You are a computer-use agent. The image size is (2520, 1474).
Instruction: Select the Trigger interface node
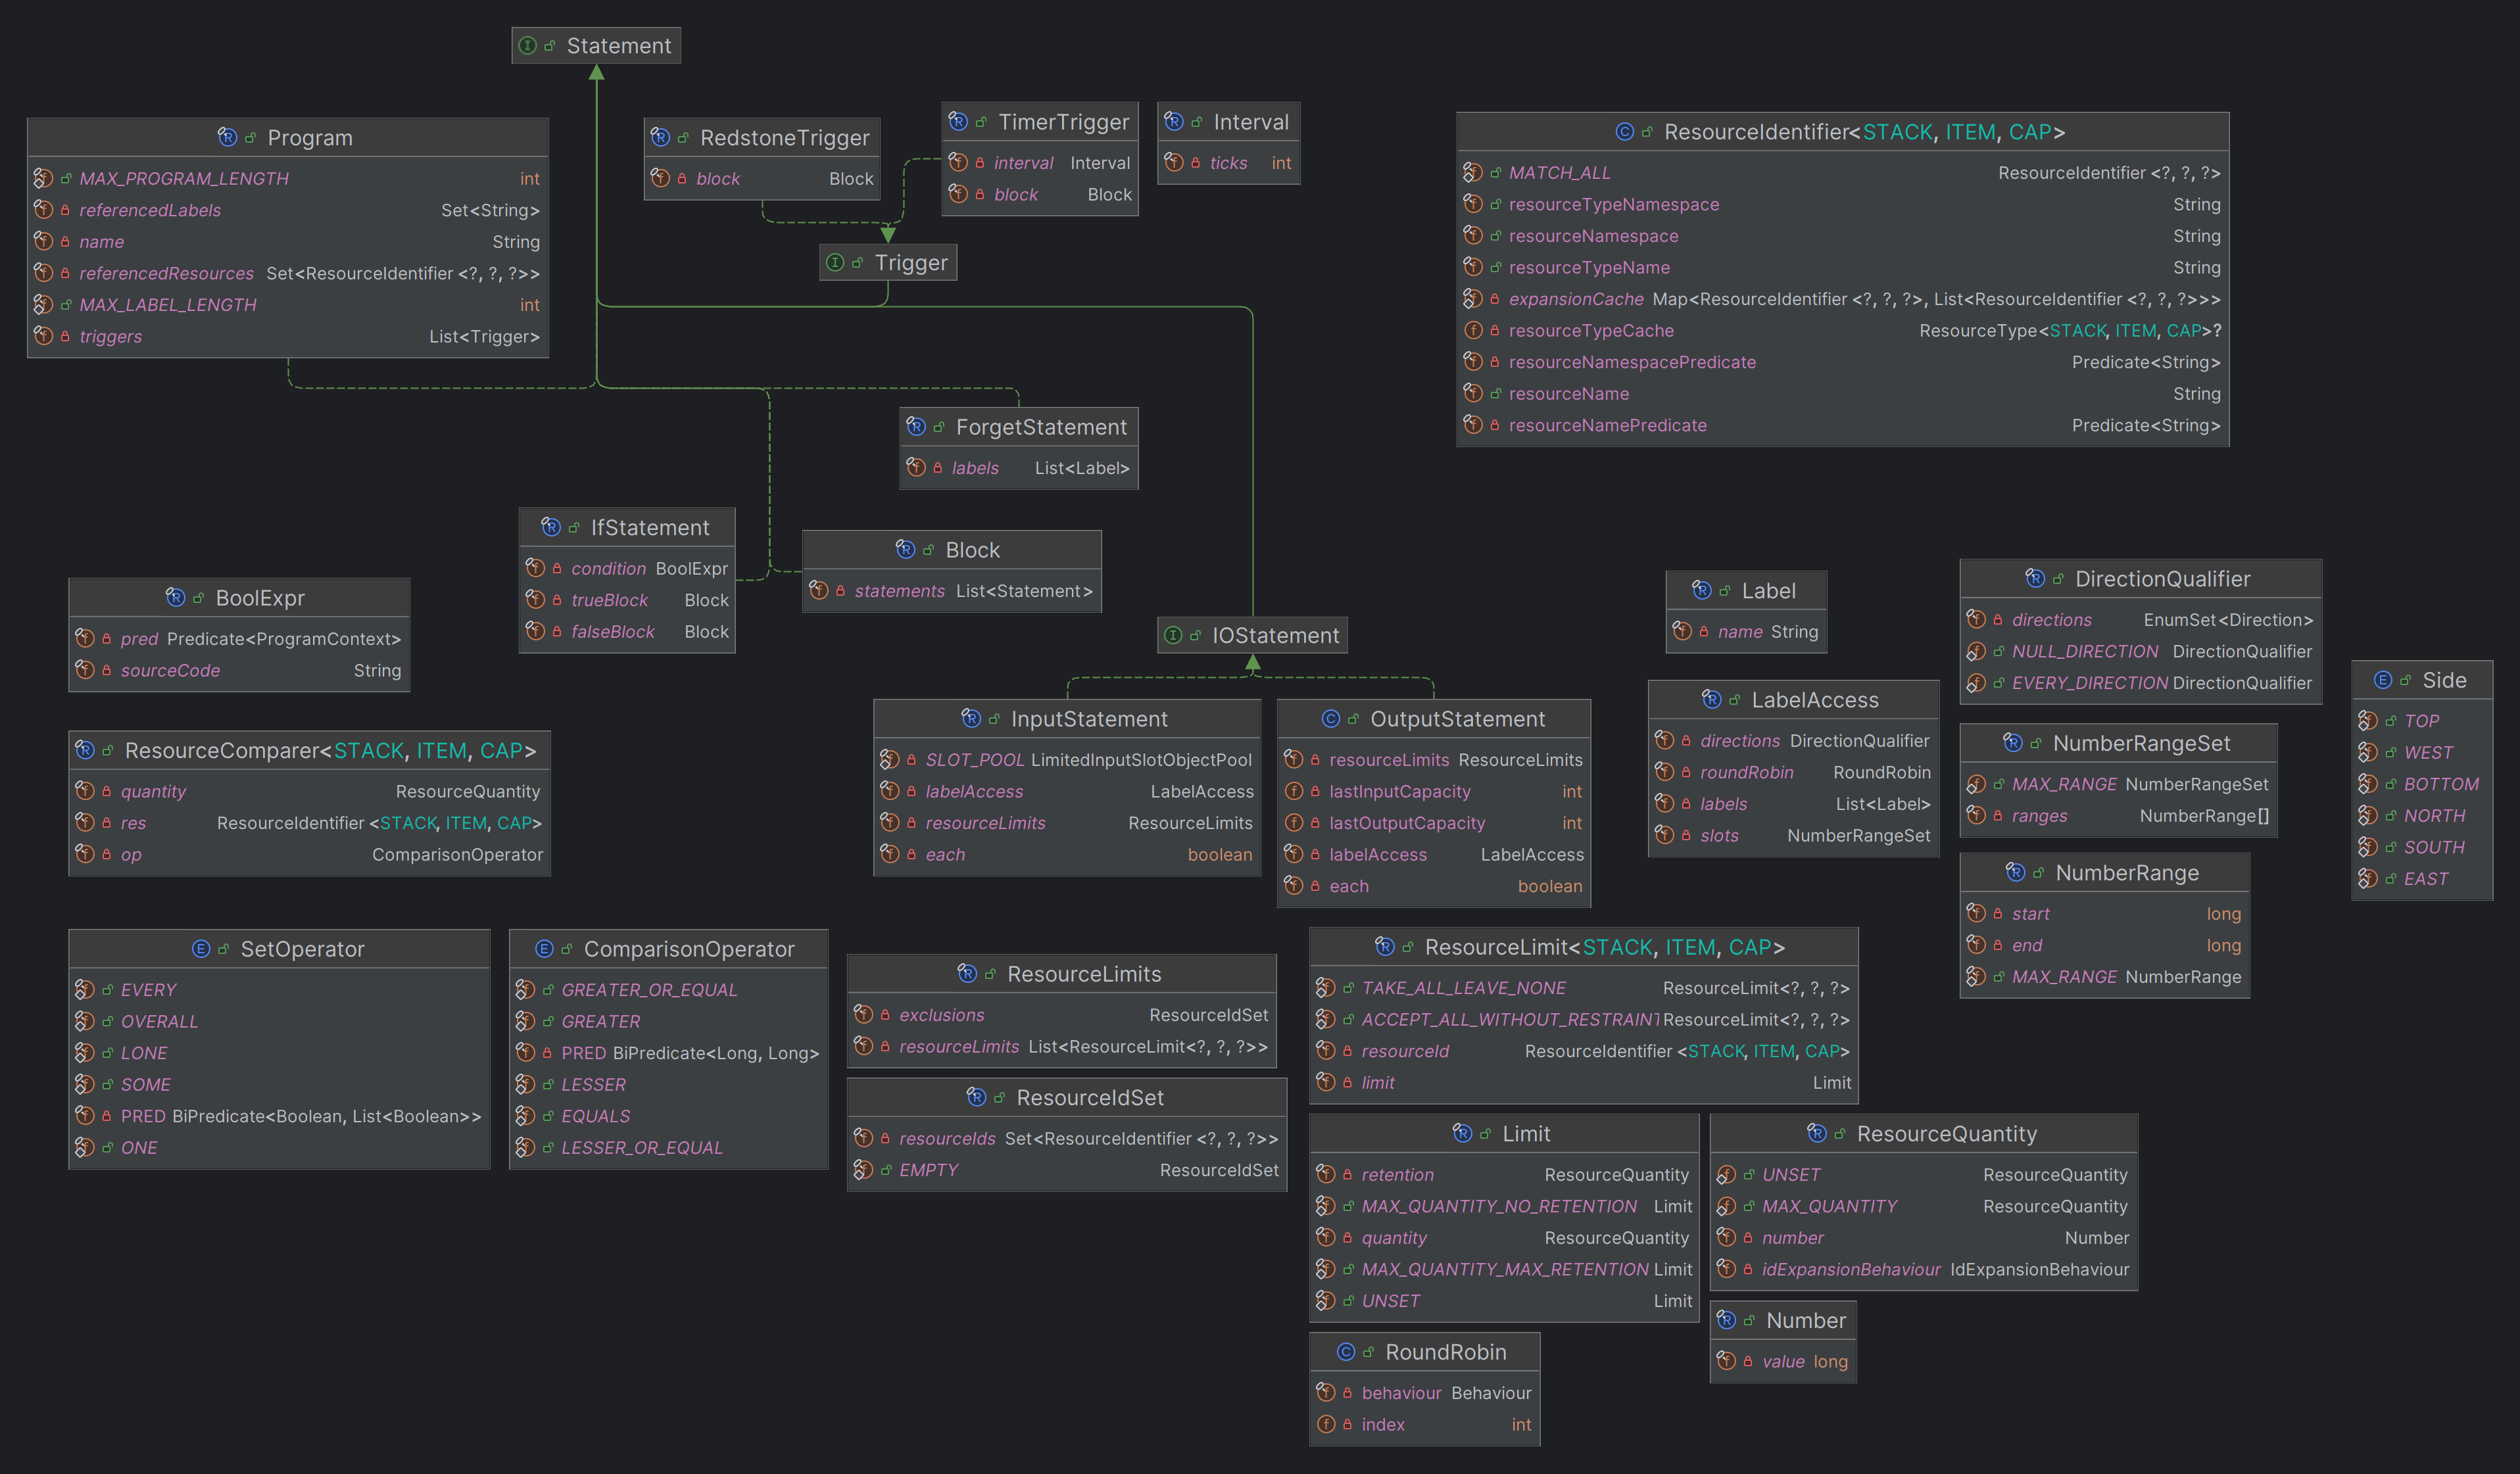pyautogui.click(x=910, y=263)
